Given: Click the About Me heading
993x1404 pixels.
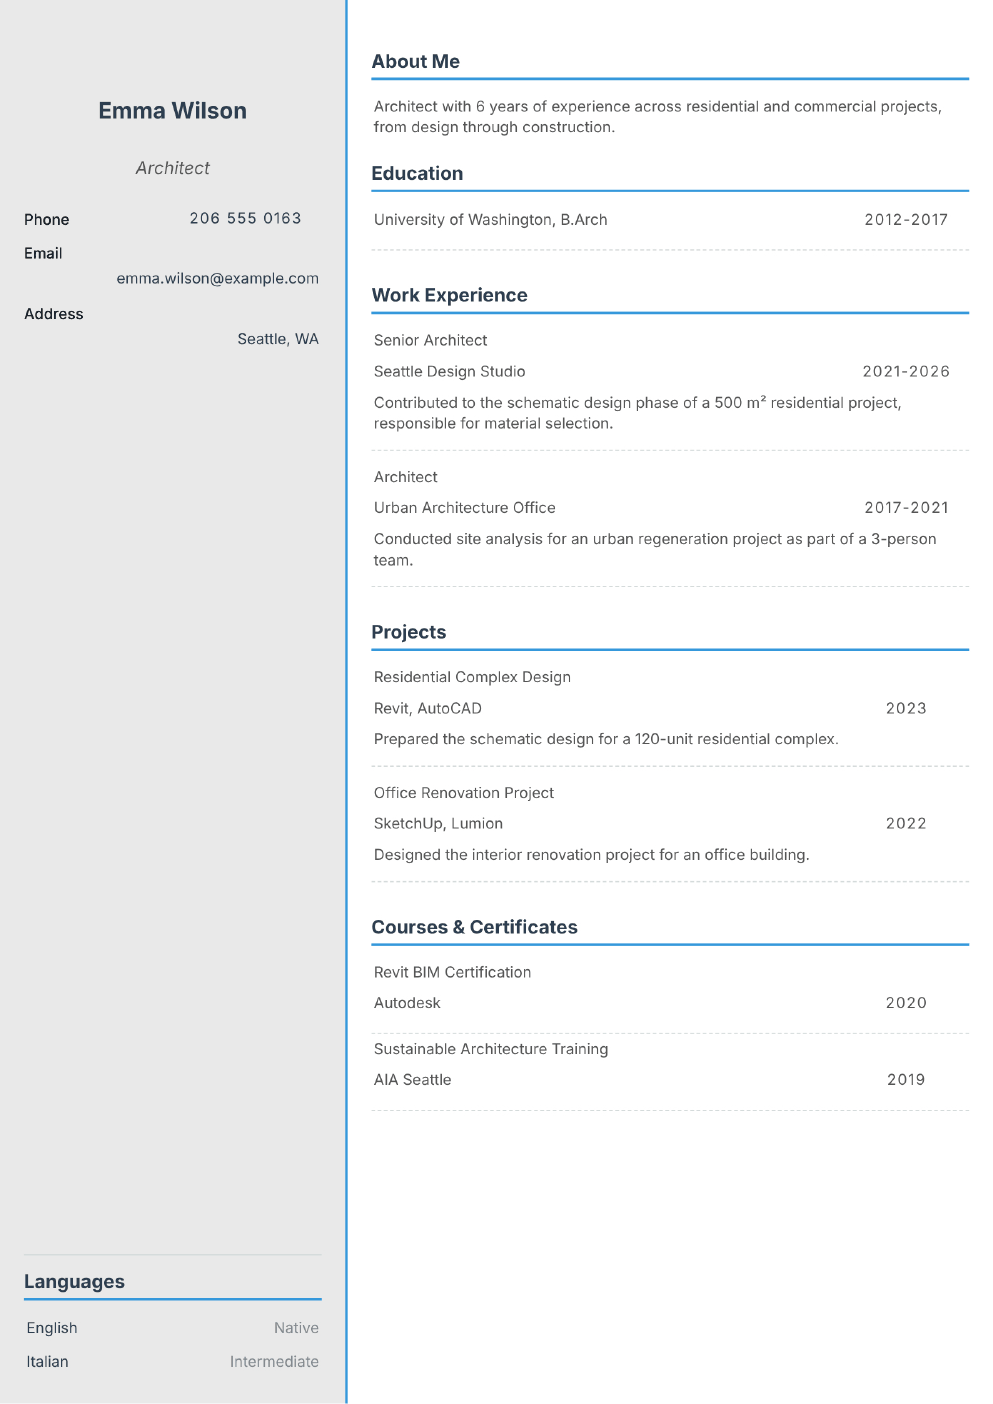Looking at the screenshot, I should point(416,62).
